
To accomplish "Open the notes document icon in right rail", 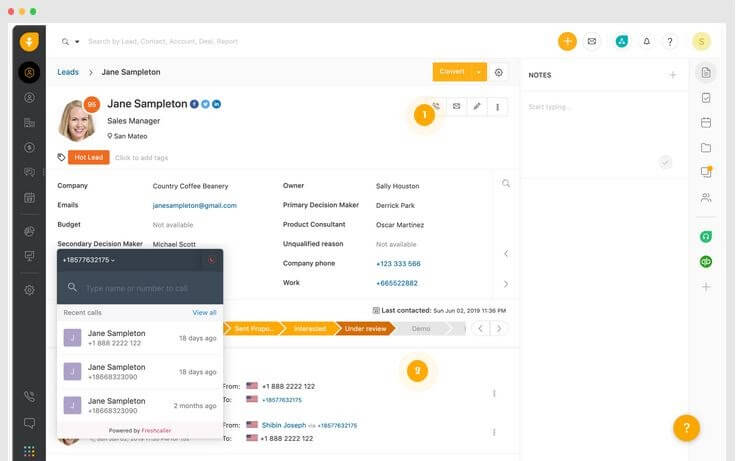I will tap(706, 73).
